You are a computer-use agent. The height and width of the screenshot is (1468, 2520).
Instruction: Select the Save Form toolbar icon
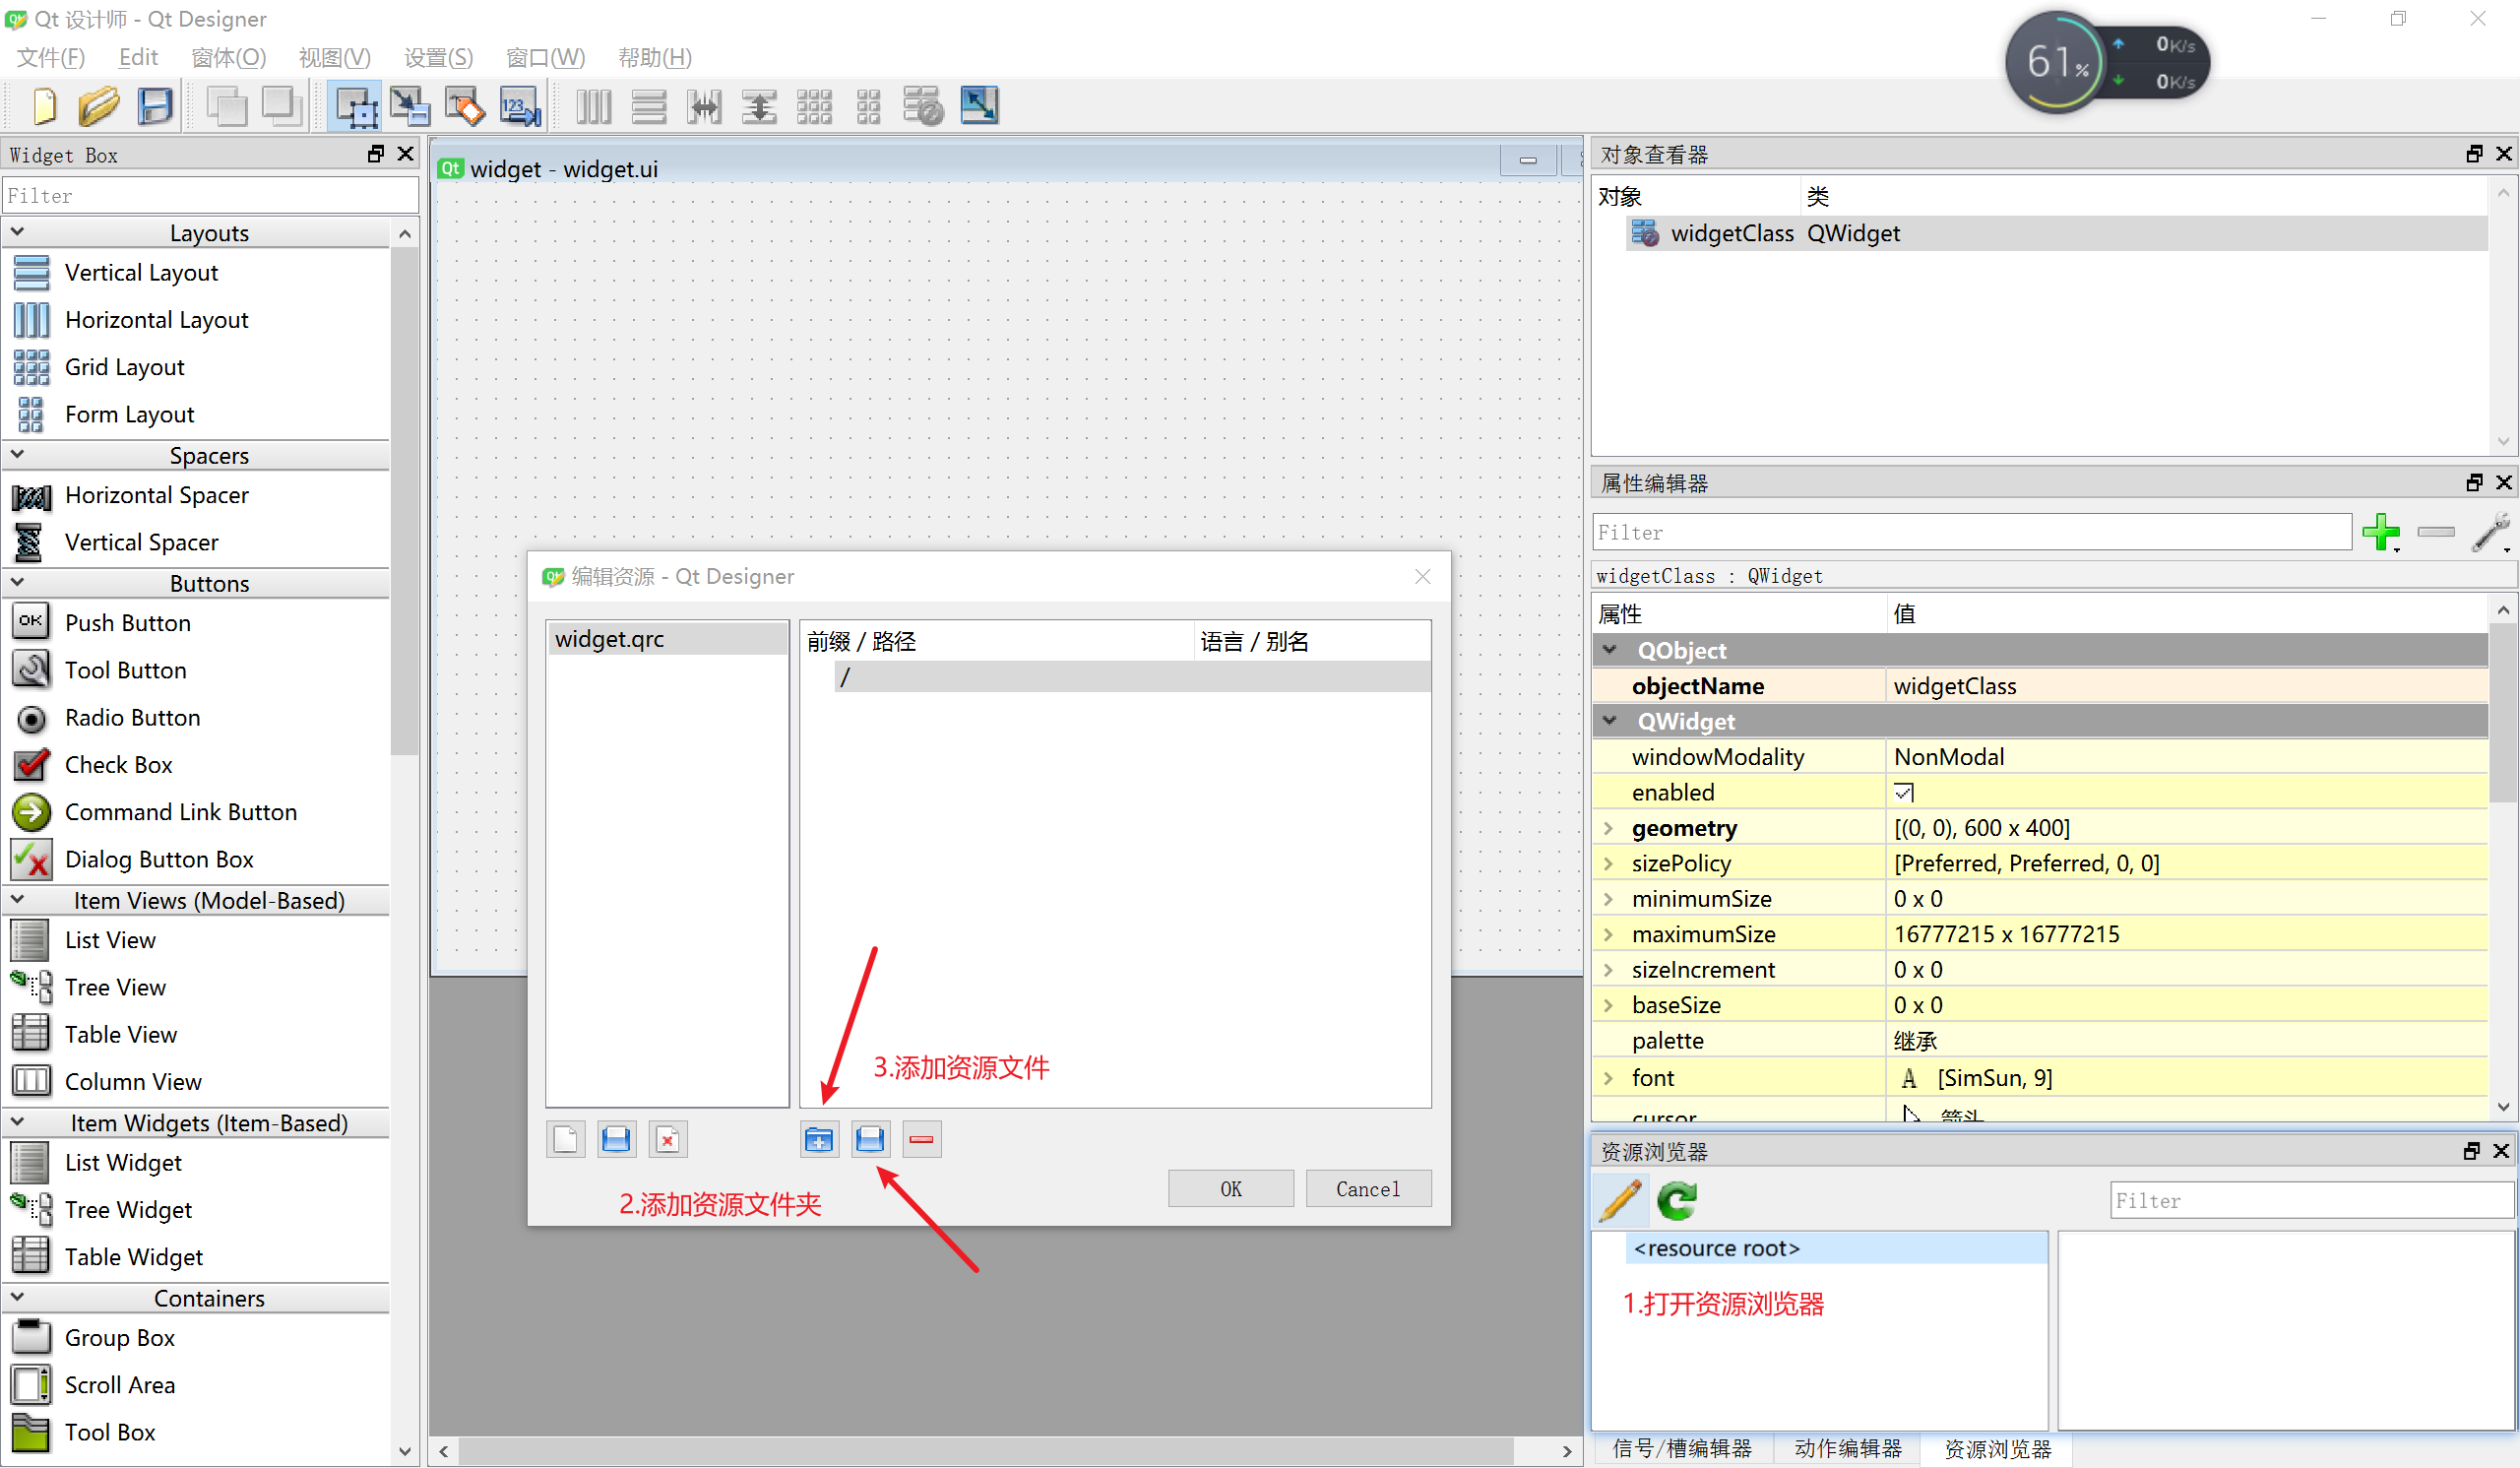click(x=155, y=106)
